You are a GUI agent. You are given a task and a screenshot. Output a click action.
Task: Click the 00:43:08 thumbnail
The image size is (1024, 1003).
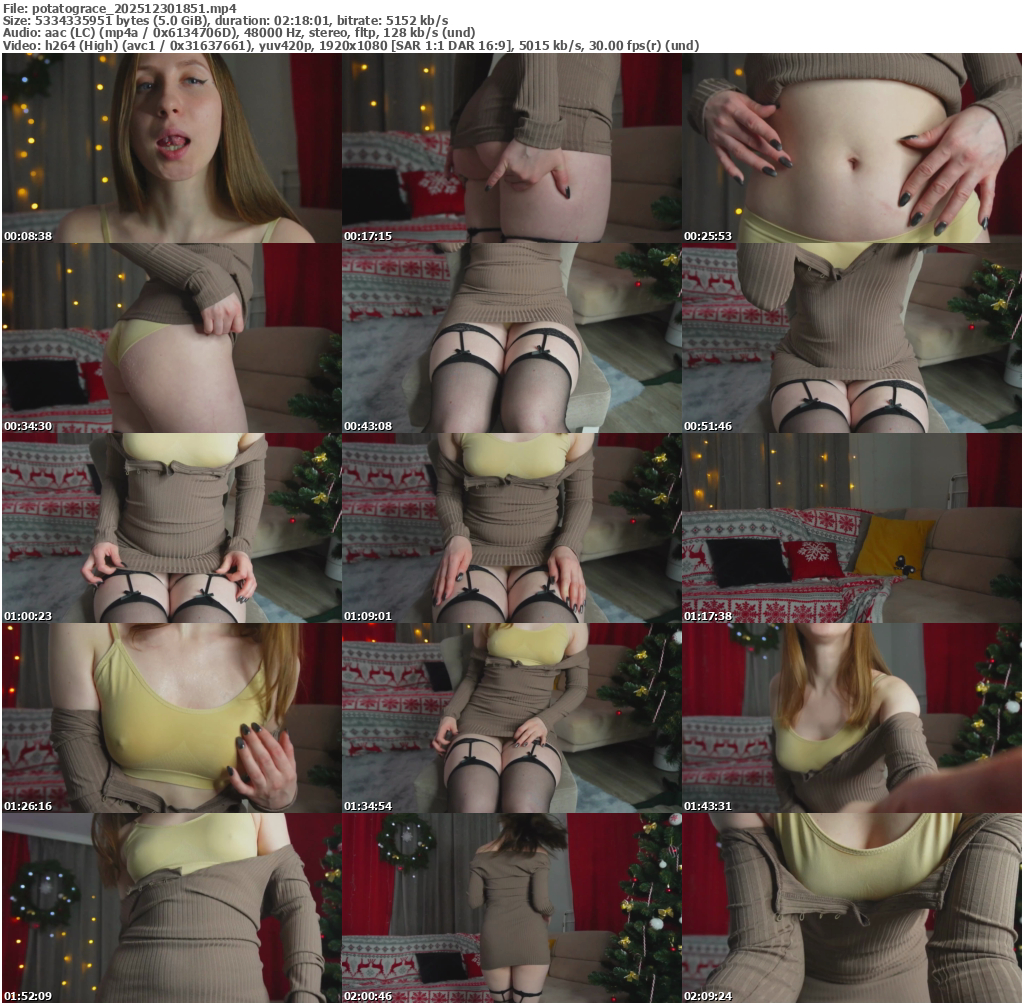511,338
